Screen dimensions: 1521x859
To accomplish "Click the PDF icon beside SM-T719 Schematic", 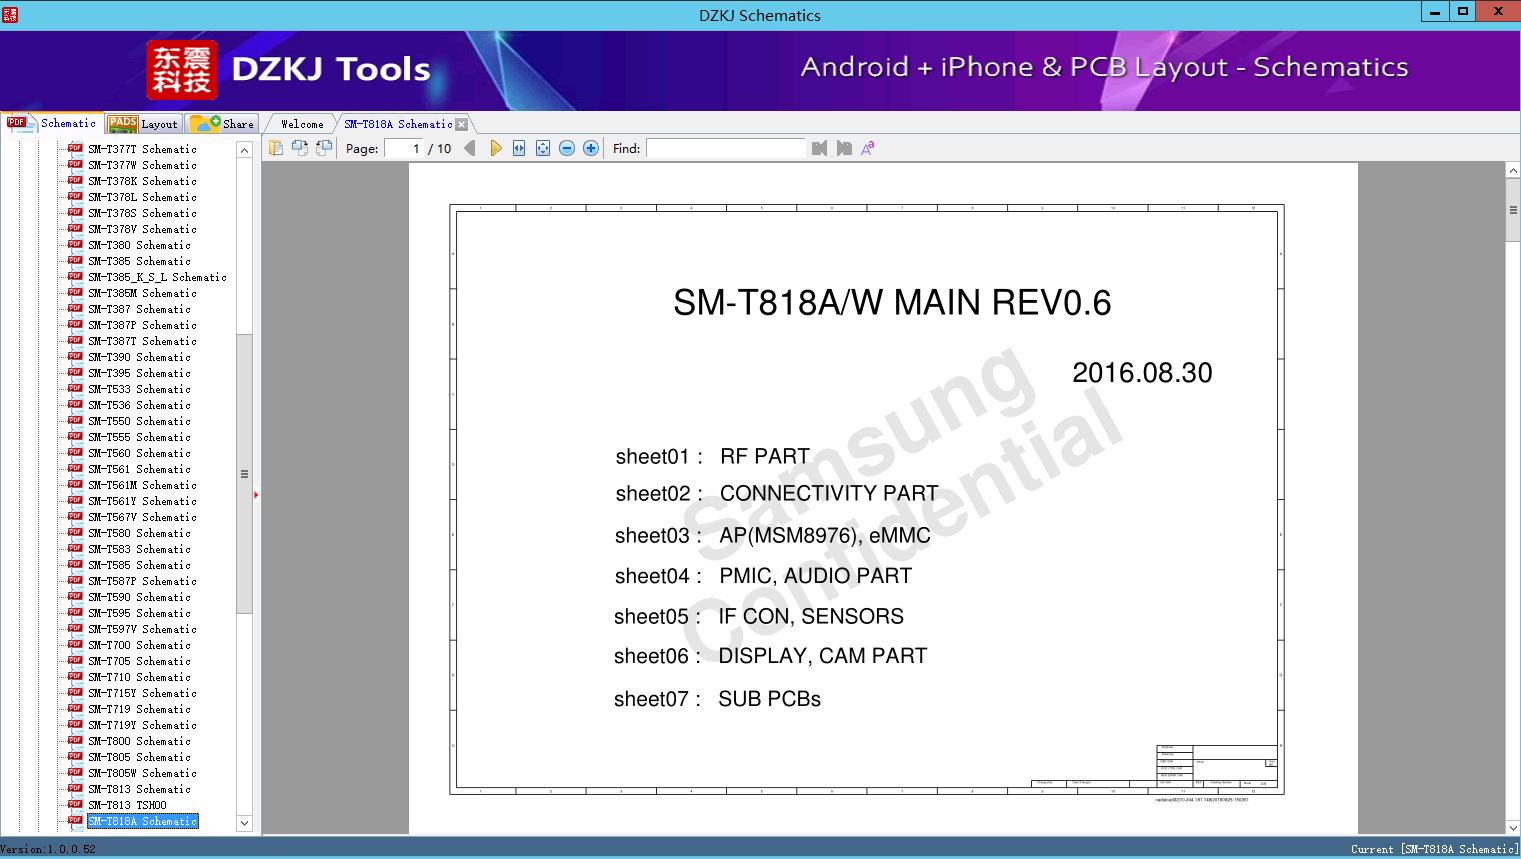I will (75, 708).
